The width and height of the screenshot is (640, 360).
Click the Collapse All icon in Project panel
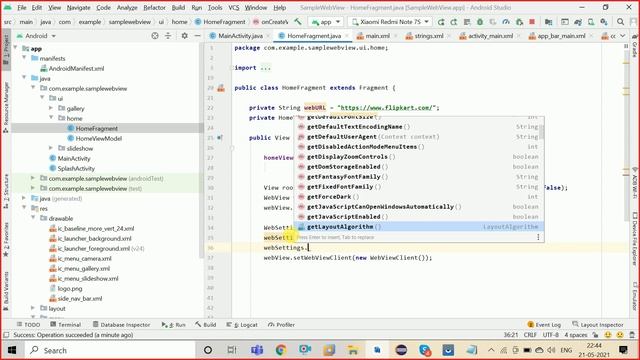(168, 36)
